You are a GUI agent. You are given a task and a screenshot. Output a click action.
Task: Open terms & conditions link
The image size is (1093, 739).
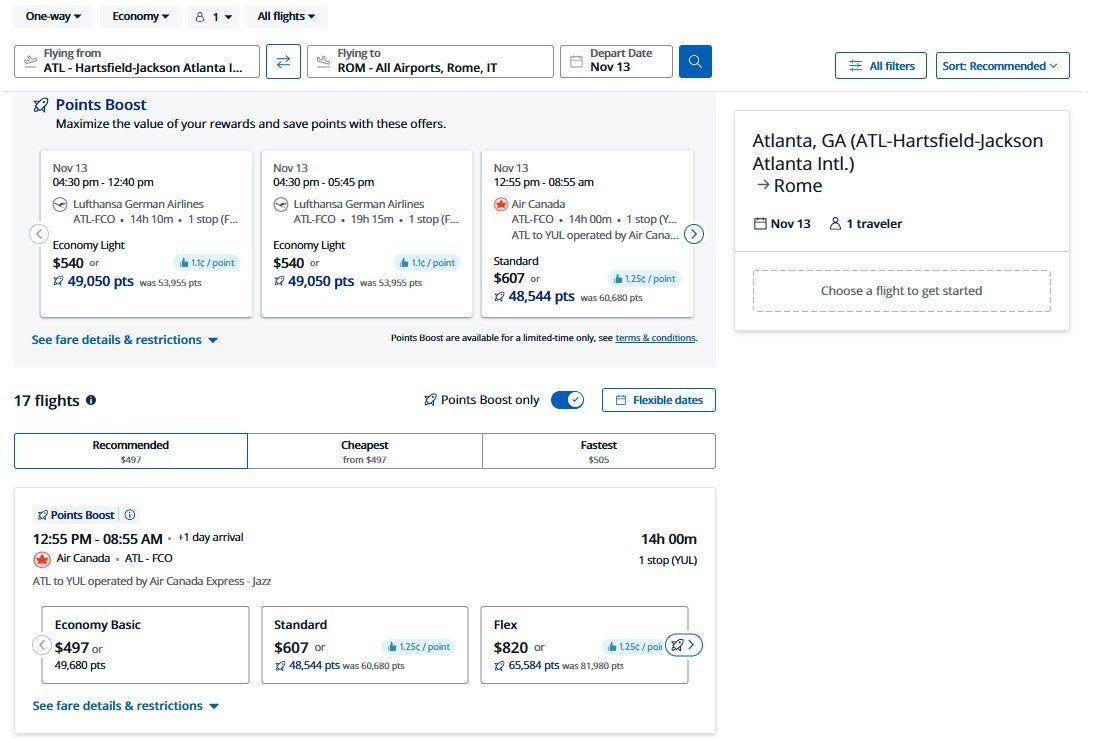(x=655, y=338)
